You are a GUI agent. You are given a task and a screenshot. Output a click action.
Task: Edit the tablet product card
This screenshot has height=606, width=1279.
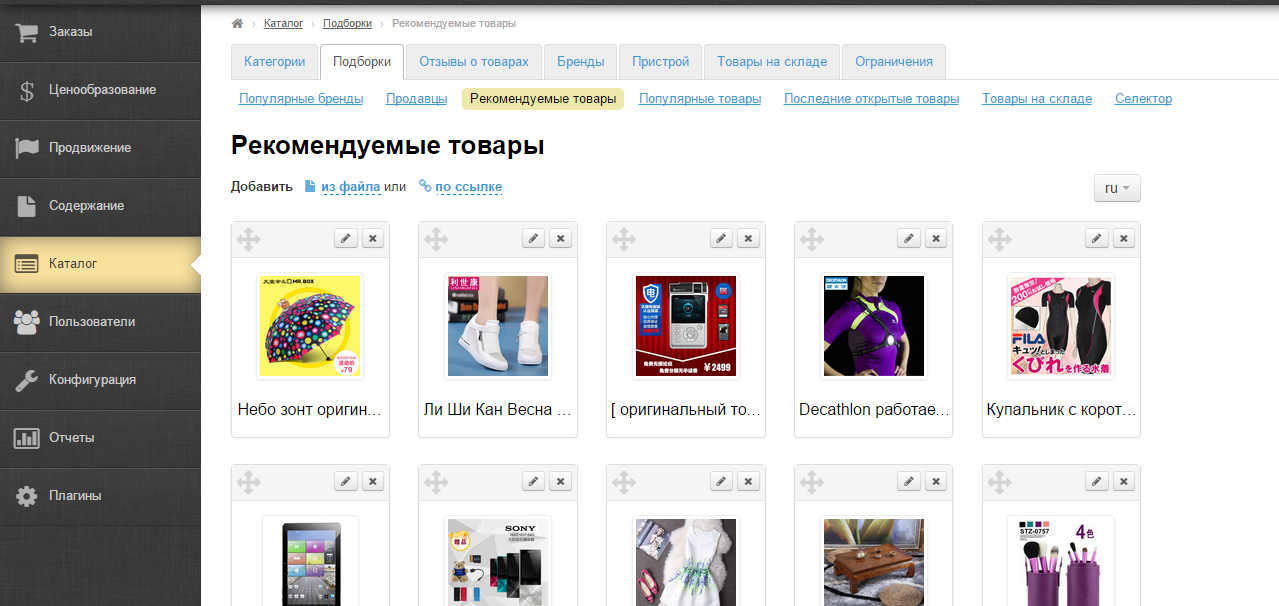coord(345,481)
